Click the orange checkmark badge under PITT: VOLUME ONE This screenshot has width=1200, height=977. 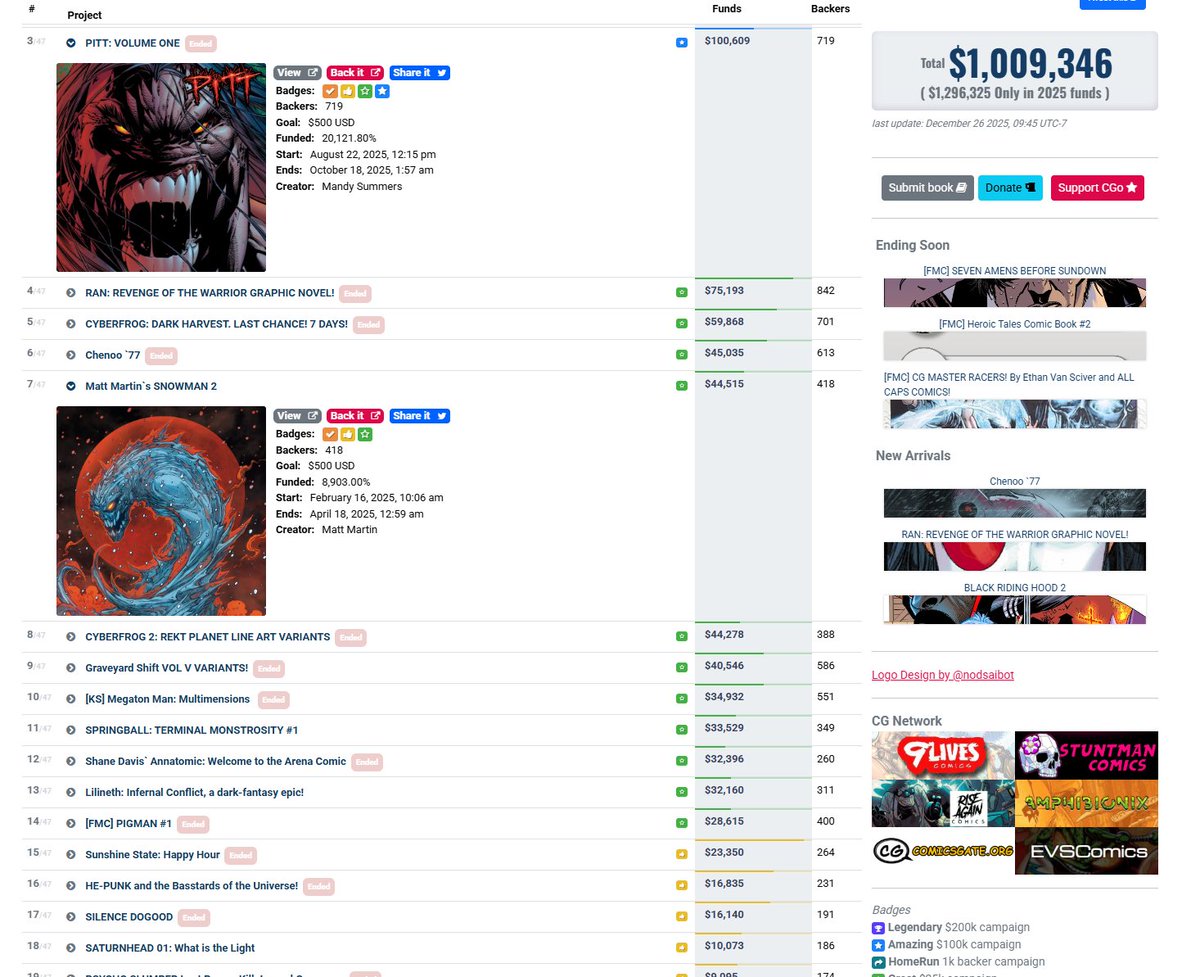click(x=330, y=91)
